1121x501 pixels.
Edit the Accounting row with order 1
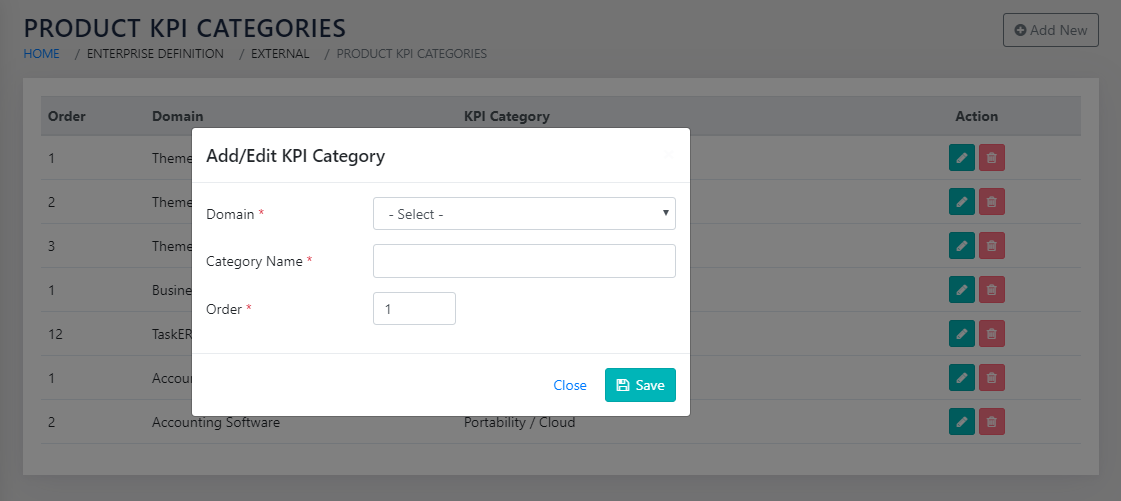point(961,378)
